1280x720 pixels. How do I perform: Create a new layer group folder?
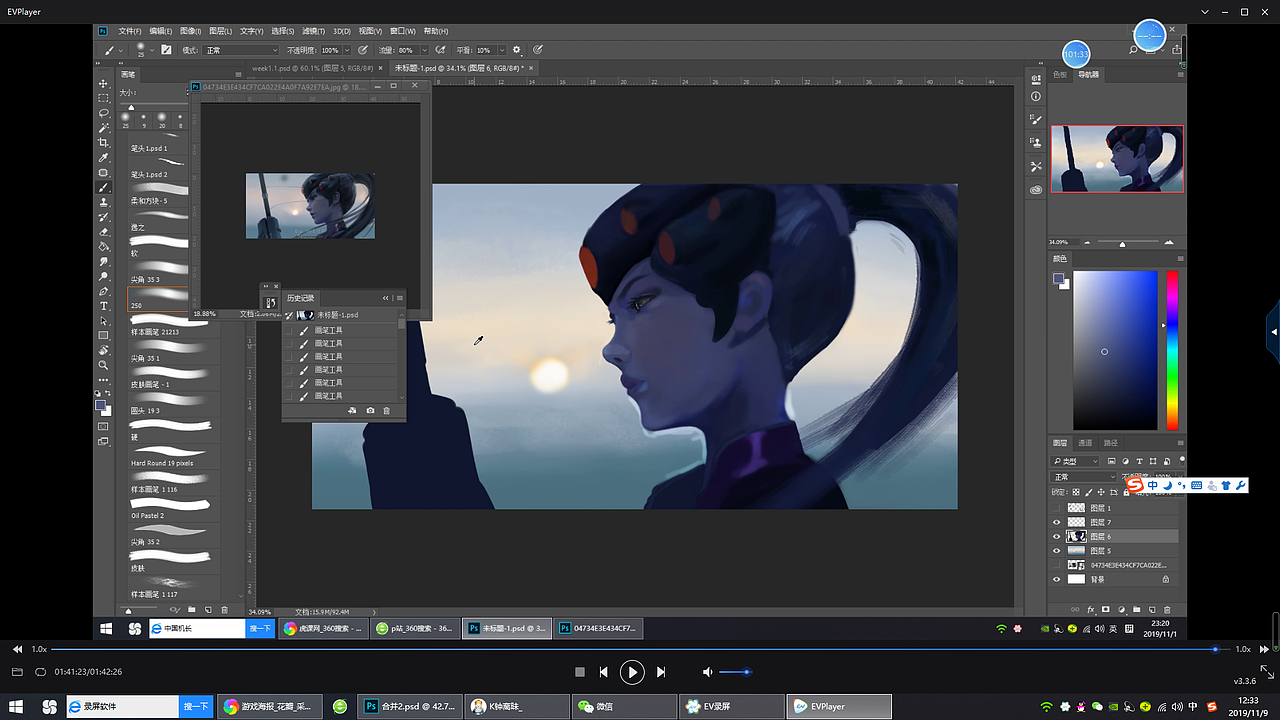(x=1137, y=609)
